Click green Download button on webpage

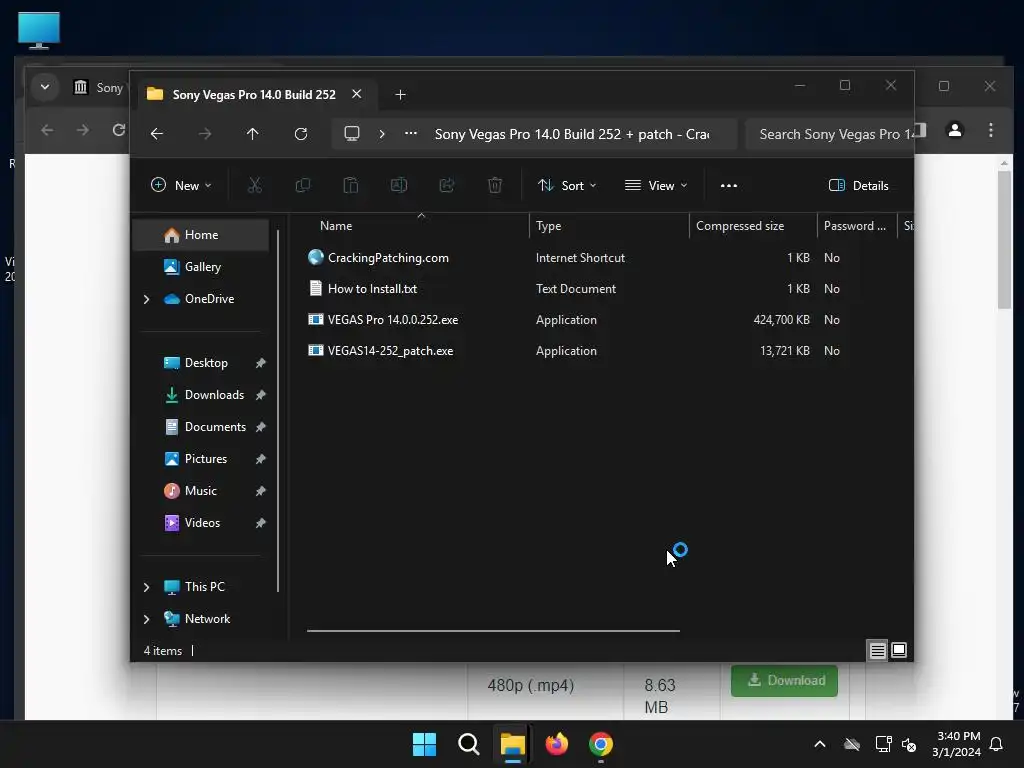pos(784,680)
